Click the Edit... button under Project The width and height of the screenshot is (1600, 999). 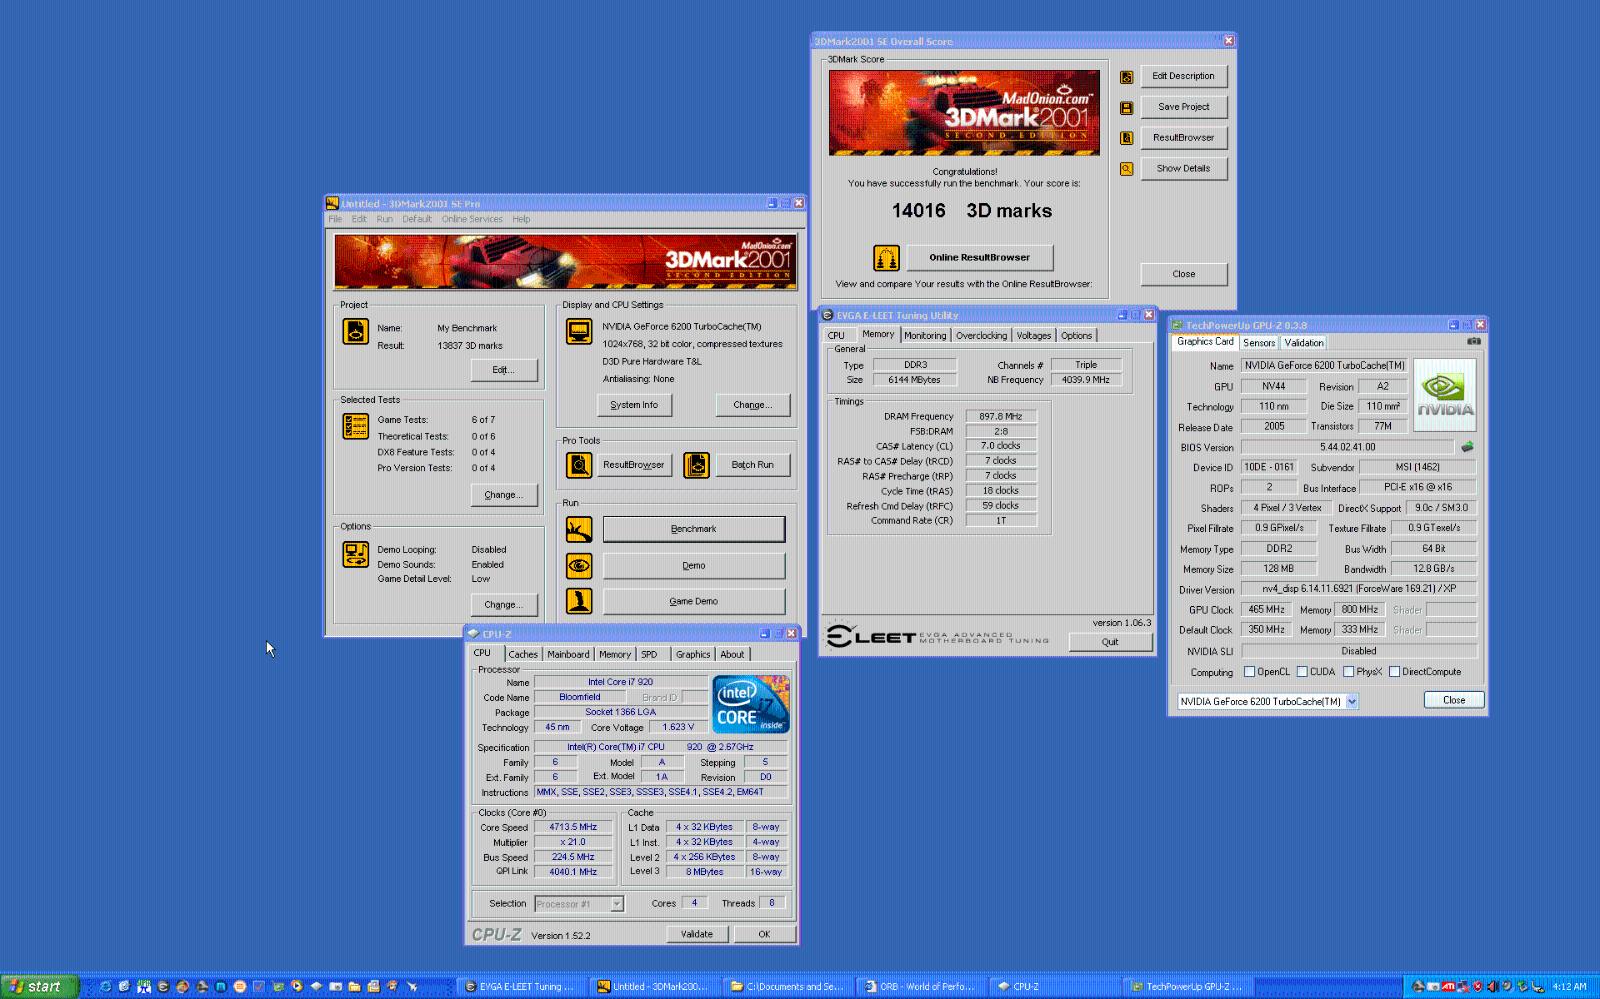[504, 370]
